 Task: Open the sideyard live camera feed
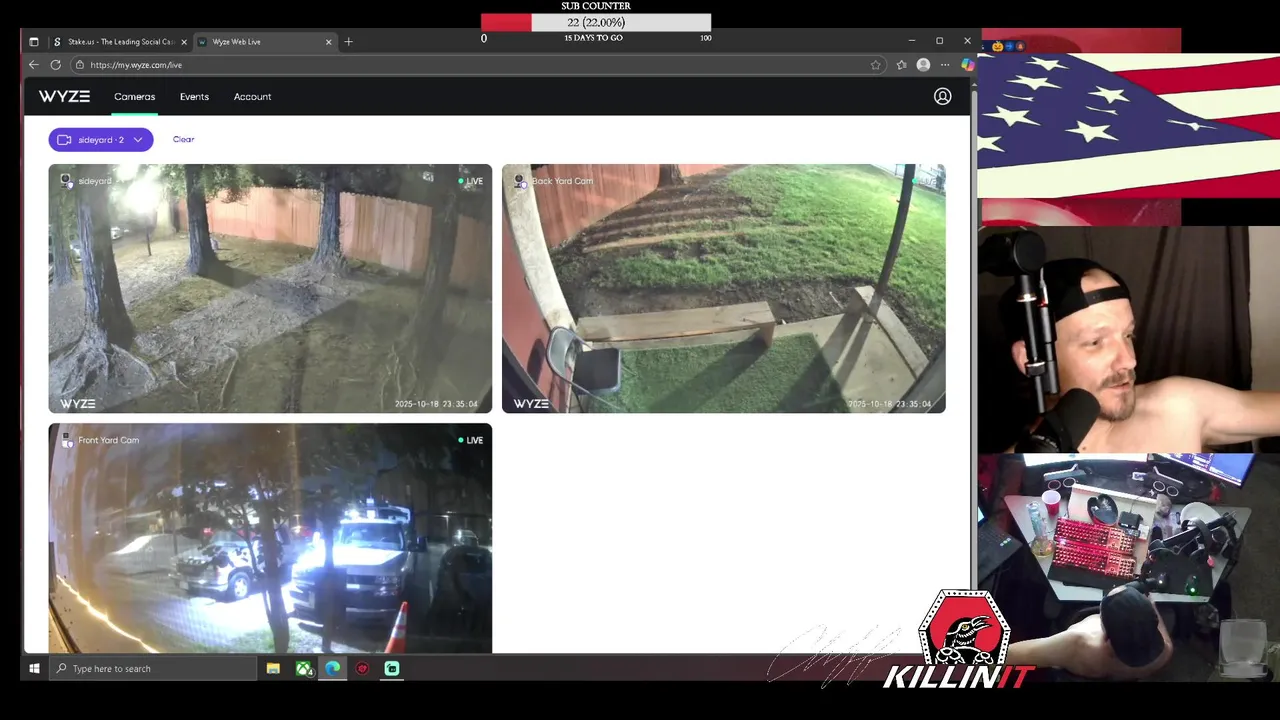coord(270,289)
